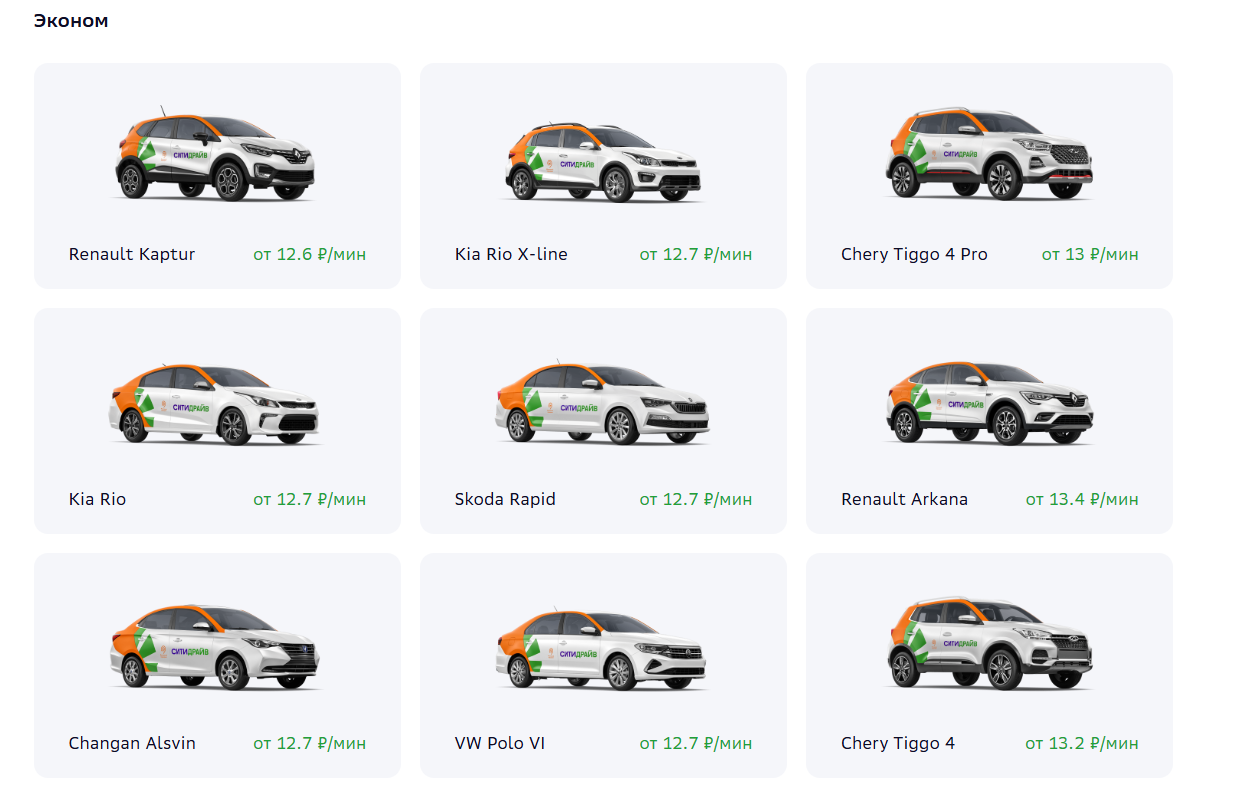Open the Skoda Rapid car picture

coord(603,402)
